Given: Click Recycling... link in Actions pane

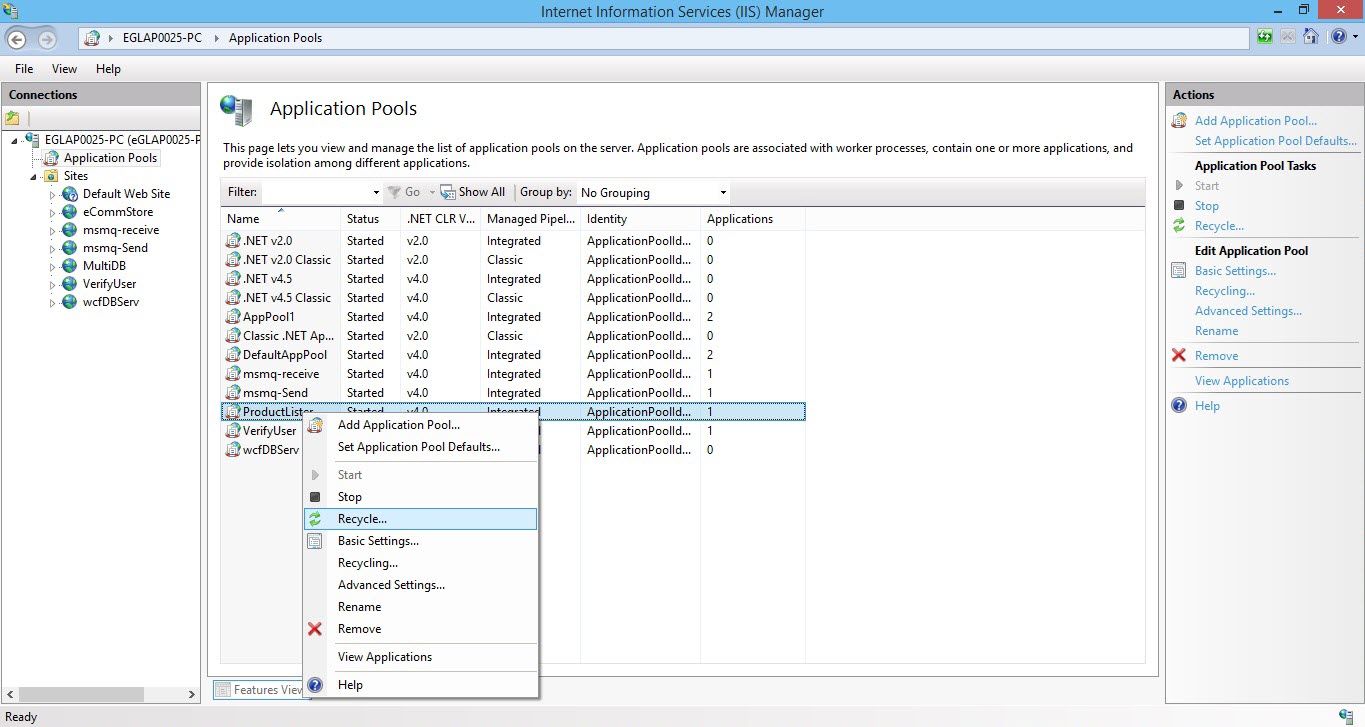Looking at the screenshot, I should click(1225, 291).
